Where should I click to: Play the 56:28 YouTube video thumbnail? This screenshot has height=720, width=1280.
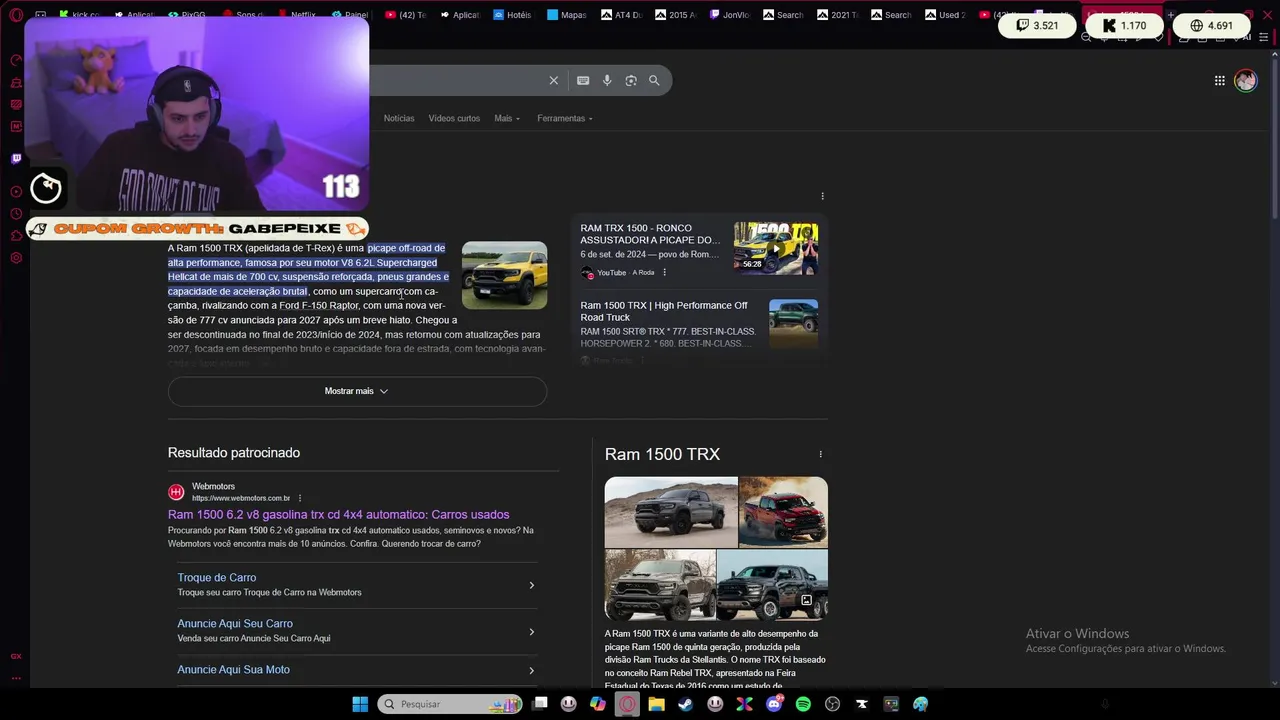tap(776, 248)
